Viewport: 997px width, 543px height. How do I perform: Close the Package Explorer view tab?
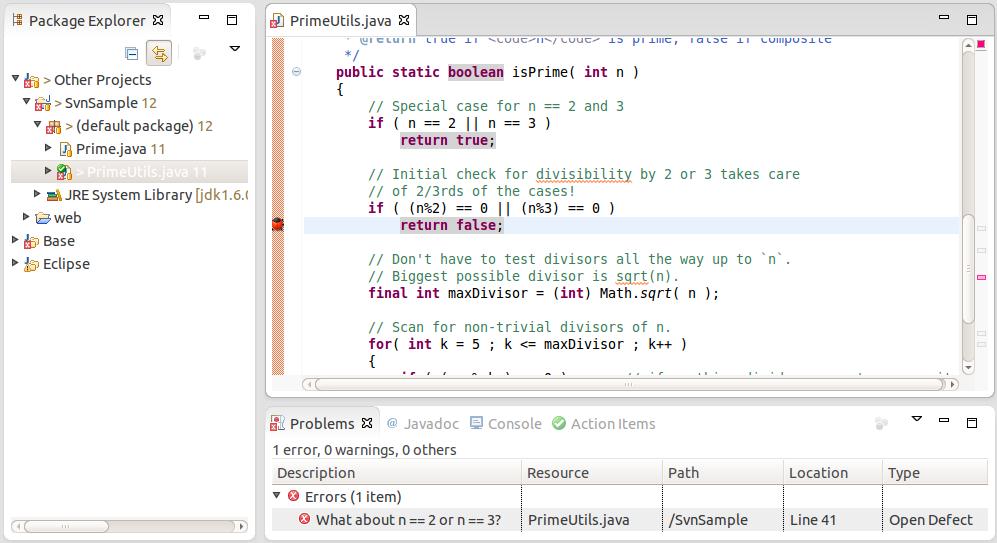point(158,20)
